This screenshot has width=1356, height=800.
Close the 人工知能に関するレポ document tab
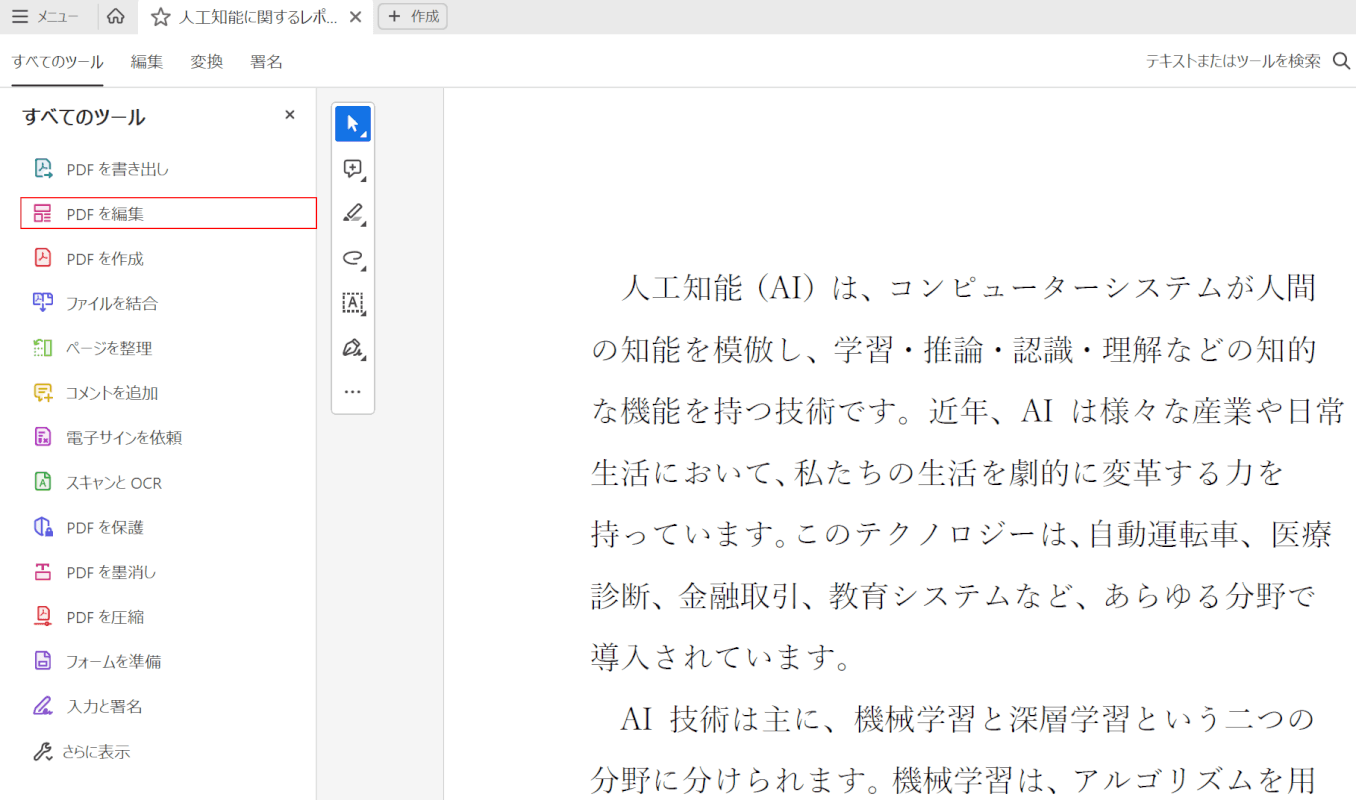(355, 17)
